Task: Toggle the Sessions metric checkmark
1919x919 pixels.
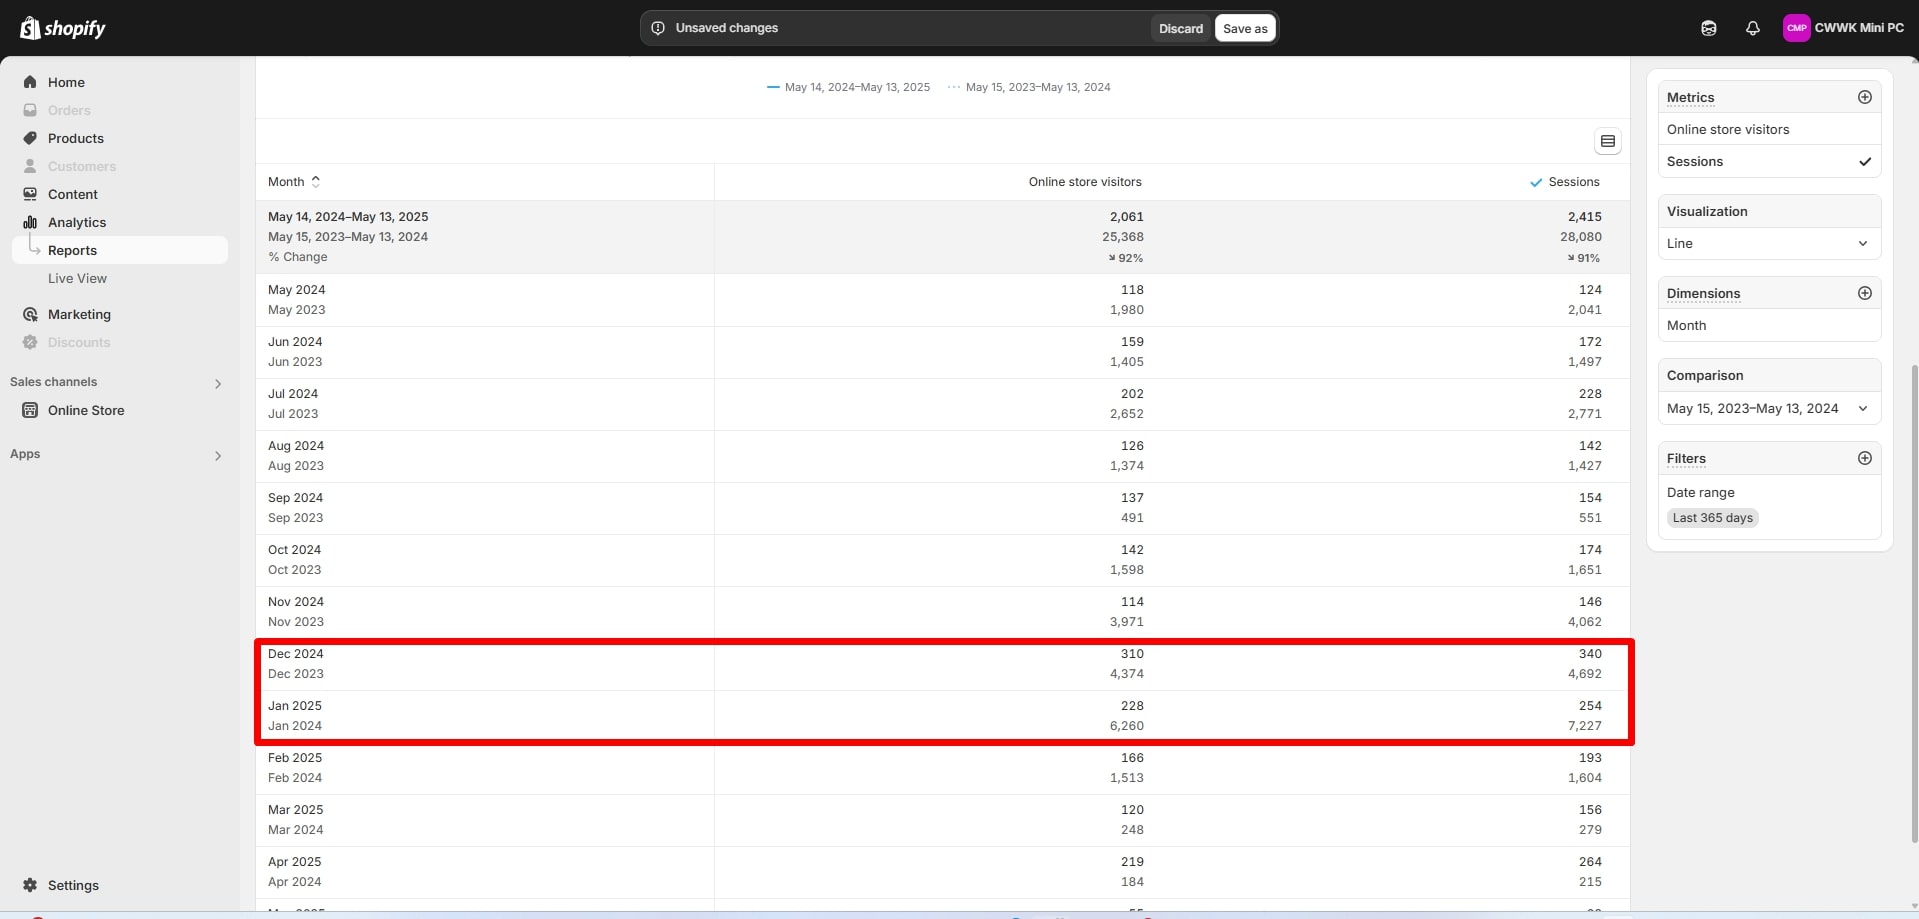Action: coord(1864,161)
